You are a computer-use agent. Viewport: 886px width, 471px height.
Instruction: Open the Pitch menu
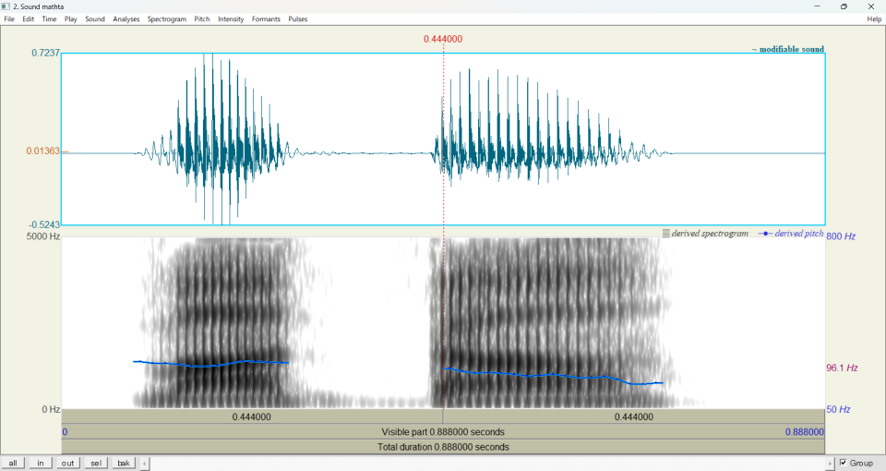pyautogui.click(x=202, y=19)
